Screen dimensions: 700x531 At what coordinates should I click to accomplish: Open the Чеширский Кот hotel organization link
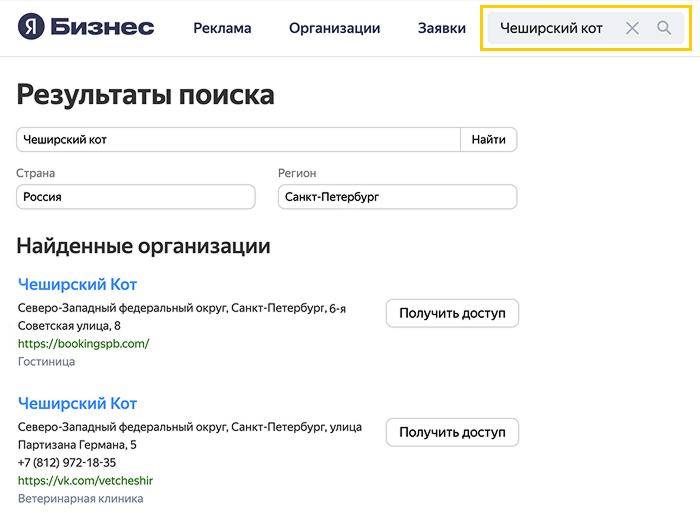(77, 285)
